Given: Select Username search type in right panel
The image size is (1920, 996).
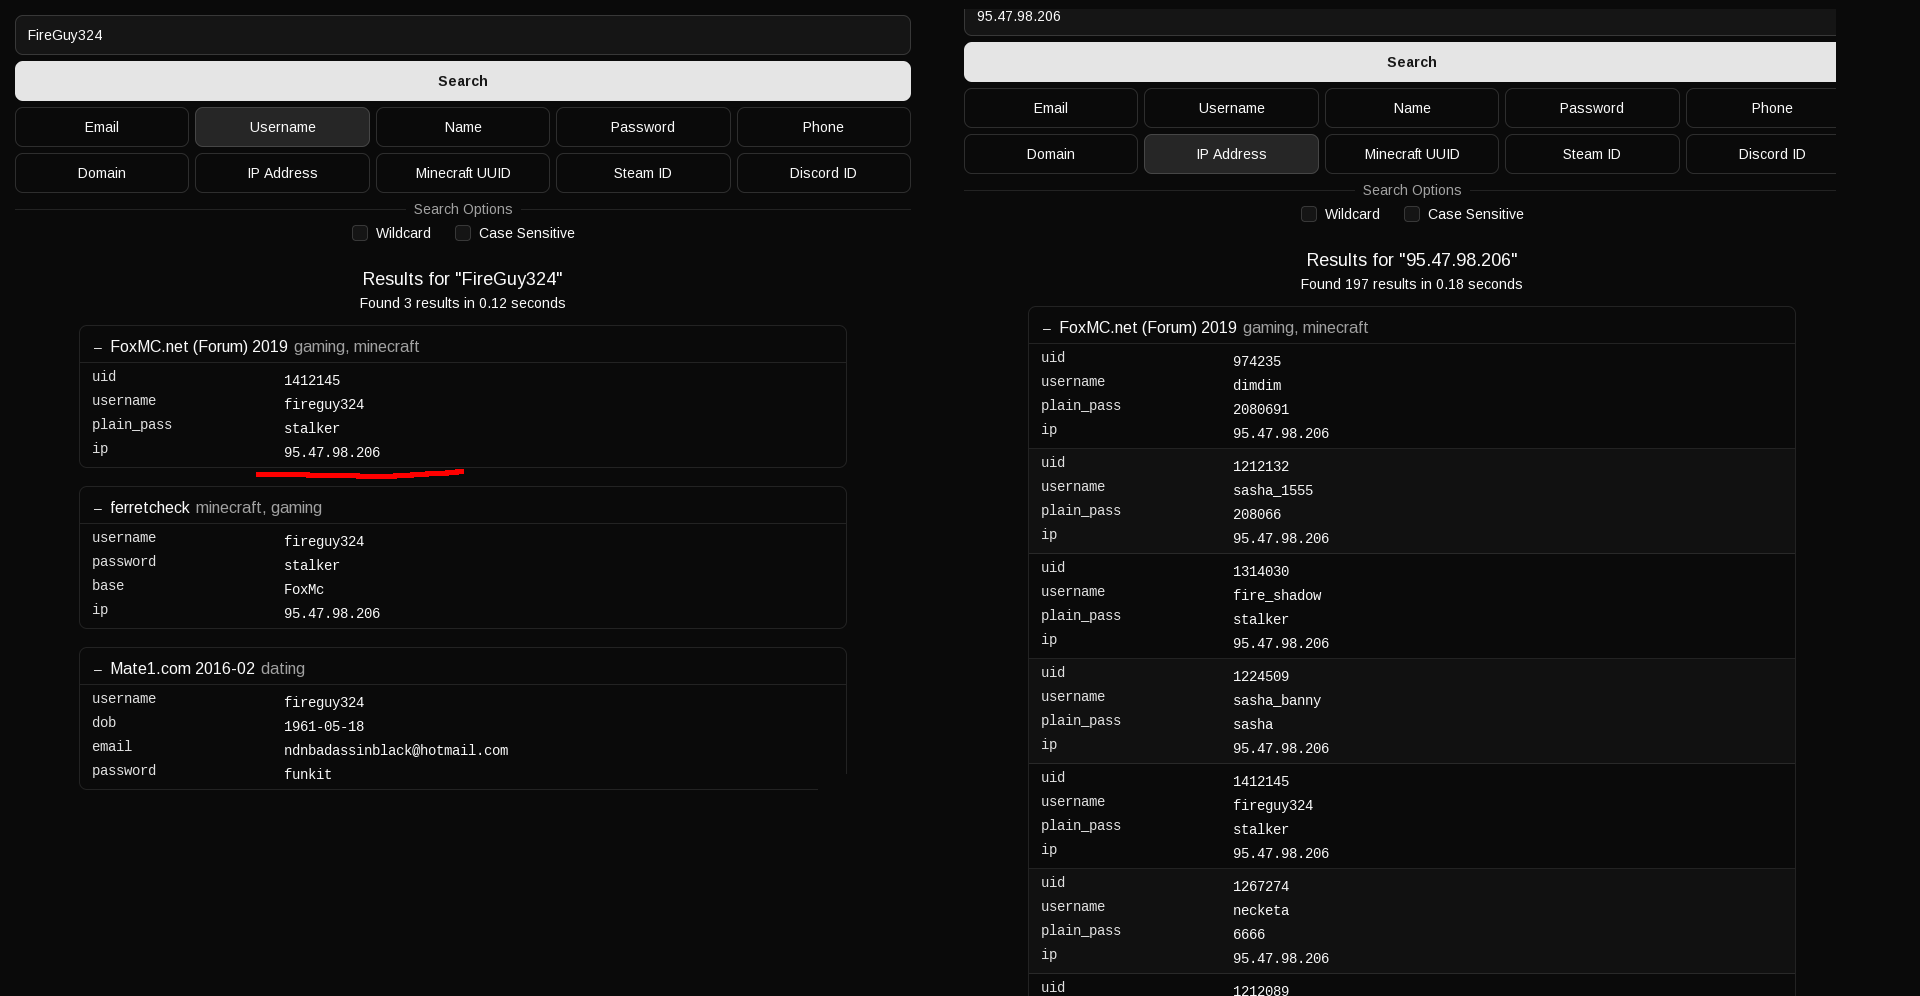Looking at the screenshot, I should pos(1231,108).
